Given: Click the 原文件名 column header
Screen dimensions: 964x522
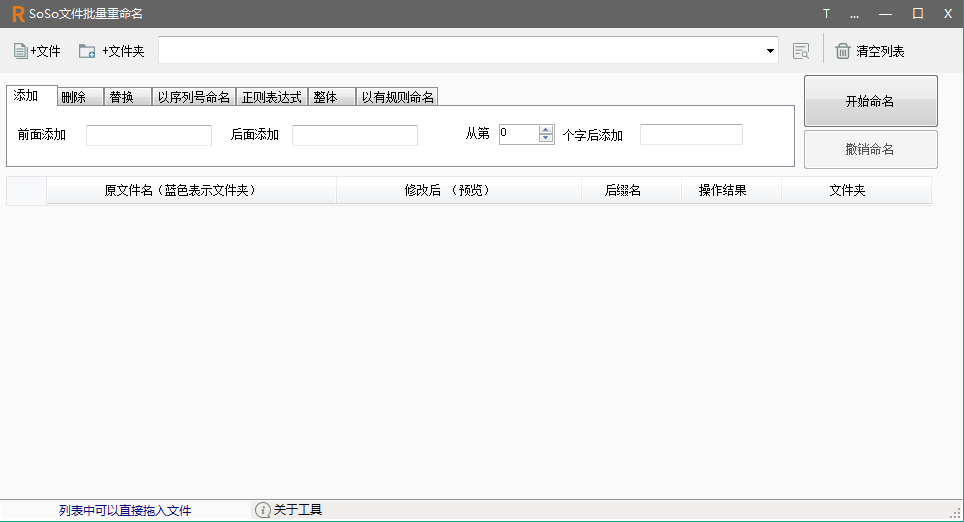Looking at the screenshot, I should 180,190.
